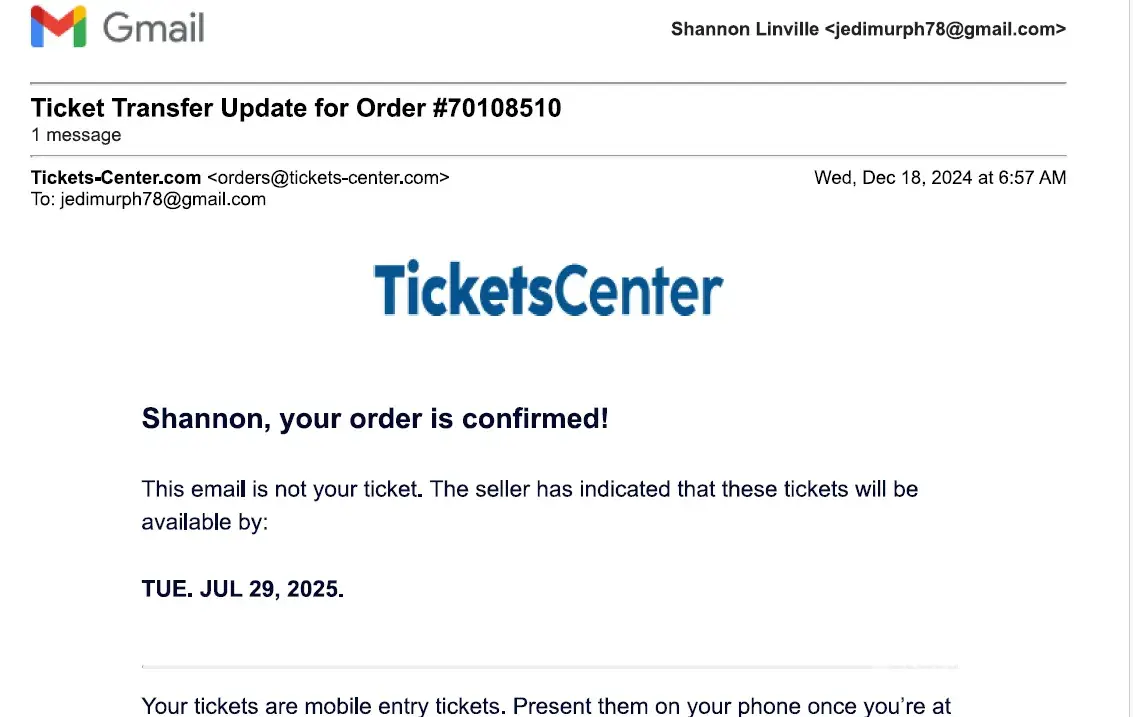The width and height of the screenshot is (1133, 717).
Task: Click the jedimurph78@gmail.com address in the top header
Action: coord(945,29)
